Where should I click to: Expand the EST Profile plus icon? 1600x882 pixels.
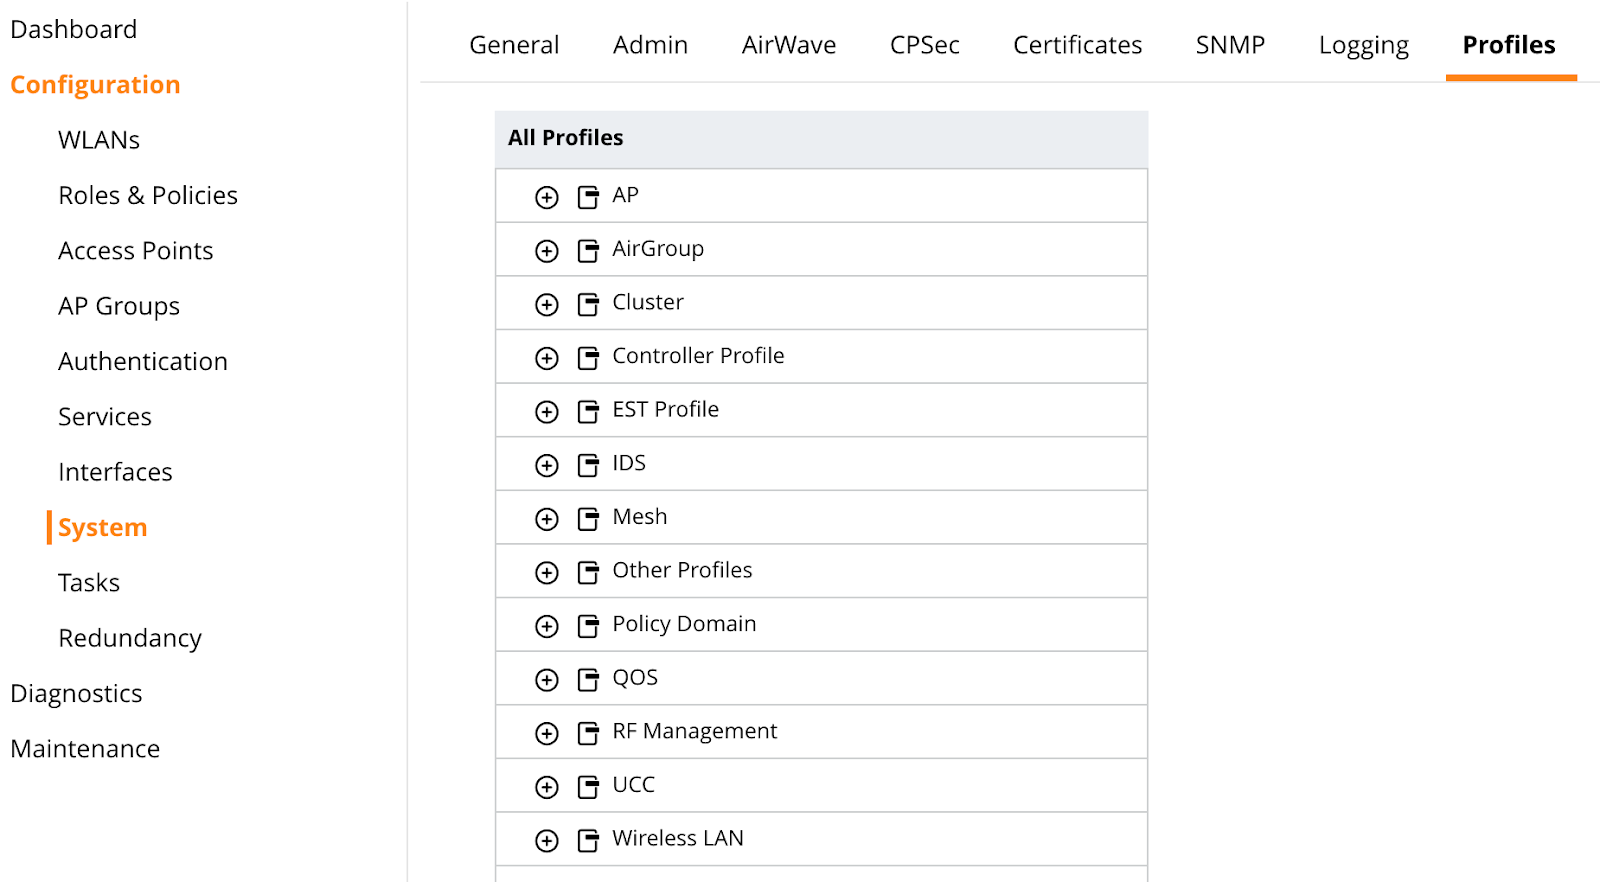pyautogui.click(x=547, y=412)
